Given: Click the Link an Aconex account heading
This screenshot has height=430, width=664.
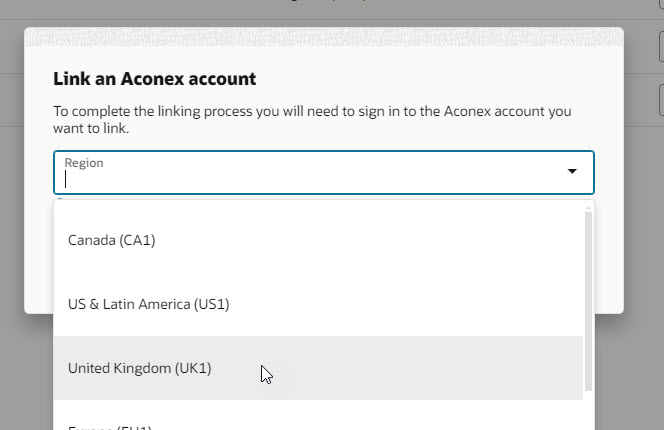Looking at the screenshot, I should pos(154,78).
